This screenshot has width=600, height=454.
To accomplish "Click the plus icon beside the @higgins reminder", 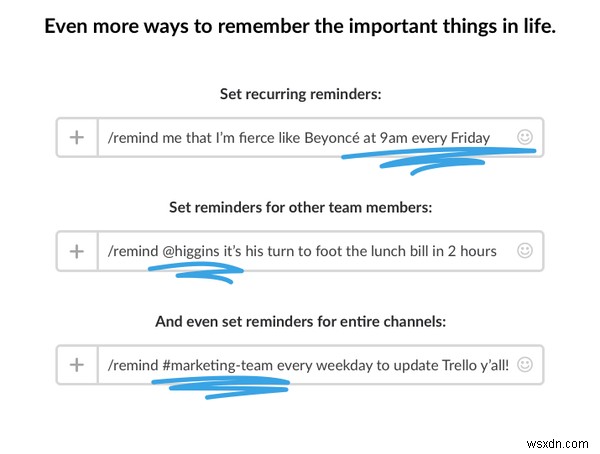I will 77,251.
